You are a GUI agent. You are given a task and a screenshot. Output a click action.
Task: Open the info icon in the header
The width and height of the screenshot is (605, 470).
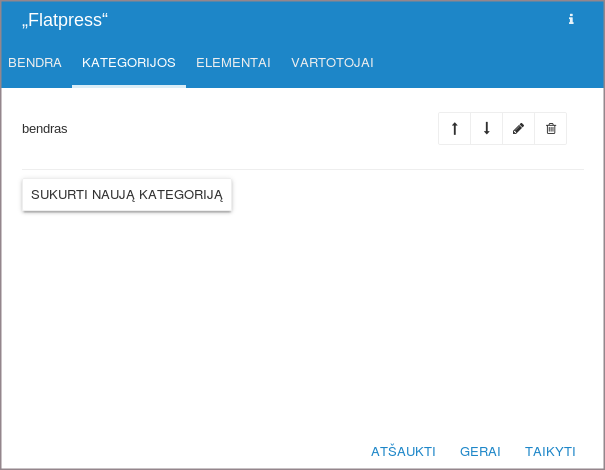571,19
